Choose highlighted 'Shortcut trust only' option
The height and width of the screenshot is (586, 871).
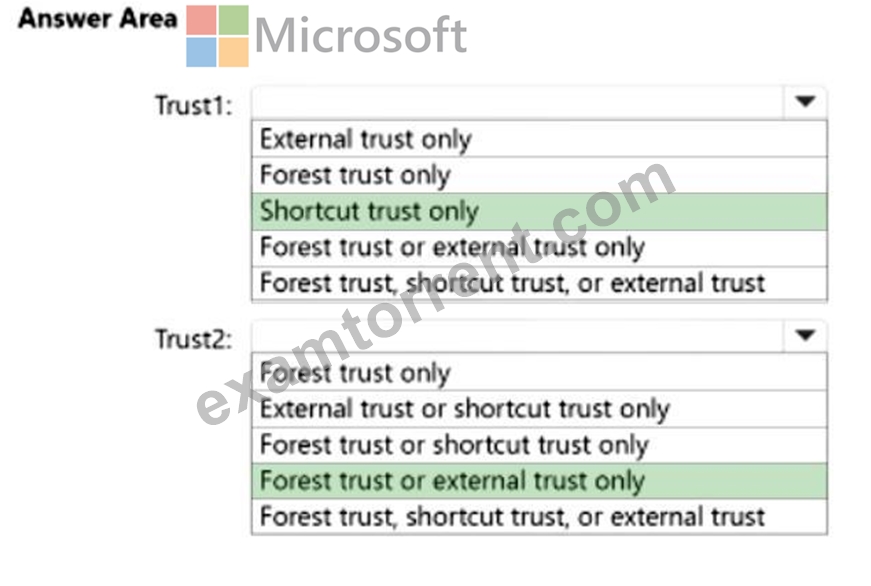539,211
